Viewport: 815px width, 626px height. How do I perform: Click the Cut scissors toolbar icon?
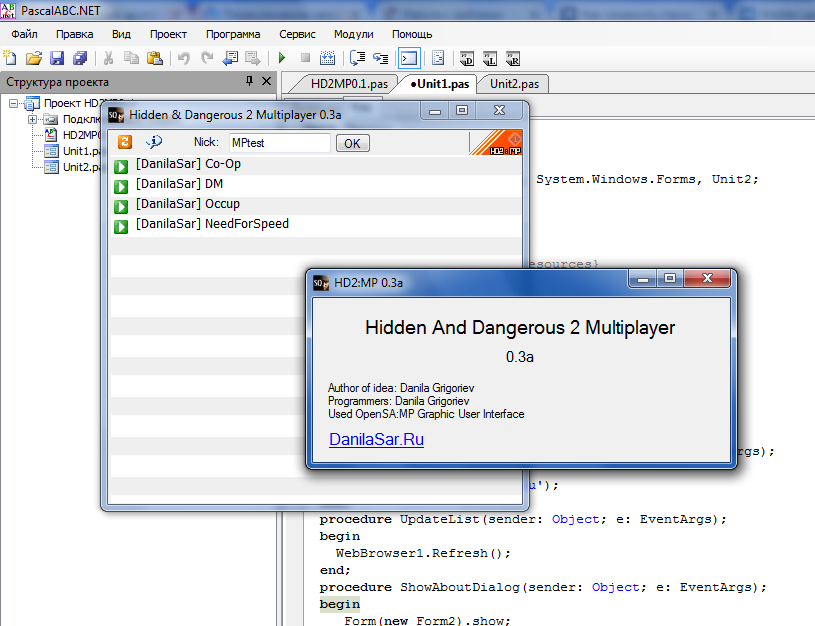click(108, 59)
